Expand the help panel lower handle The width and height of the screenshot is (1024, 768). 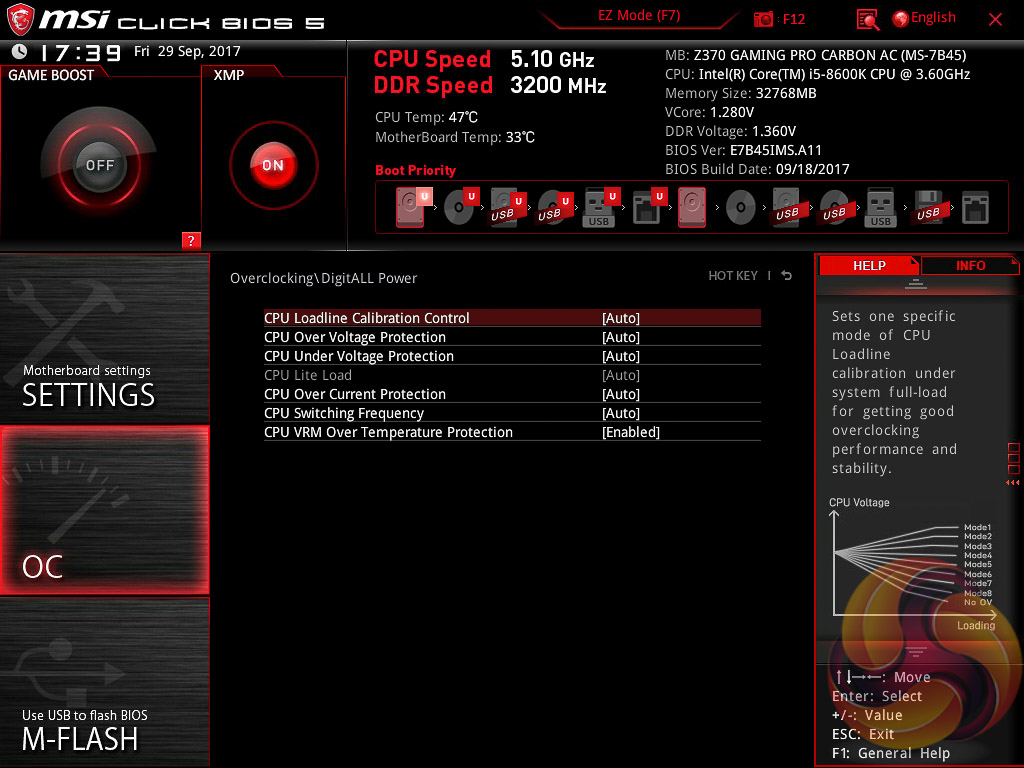916,651
